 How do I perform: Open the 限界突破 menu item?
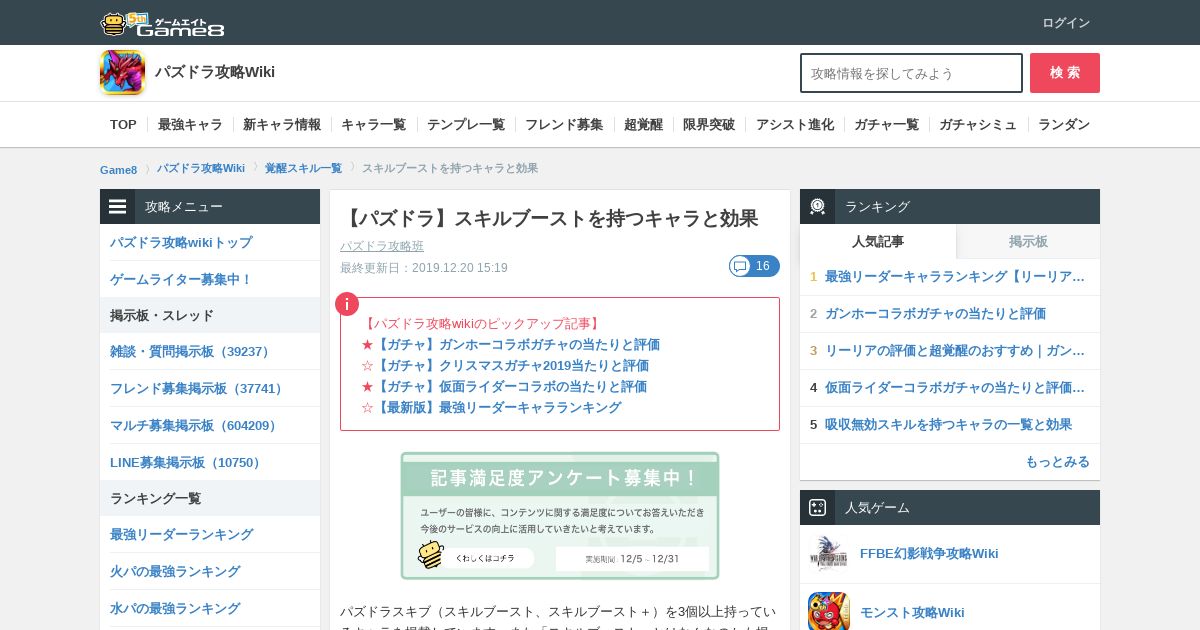click(x=709, y=125)
